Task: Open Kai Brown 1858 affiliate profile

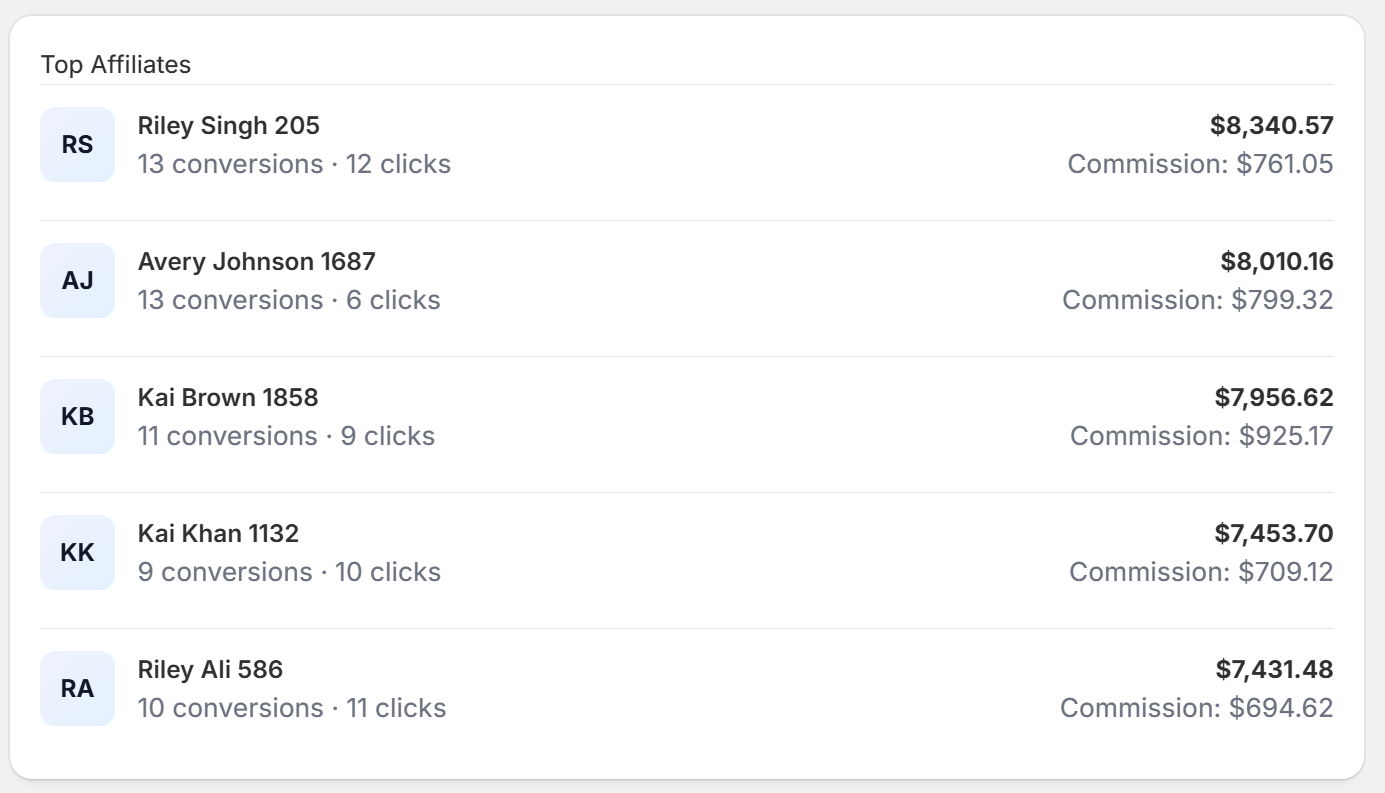Action: [x=228, y=397]
